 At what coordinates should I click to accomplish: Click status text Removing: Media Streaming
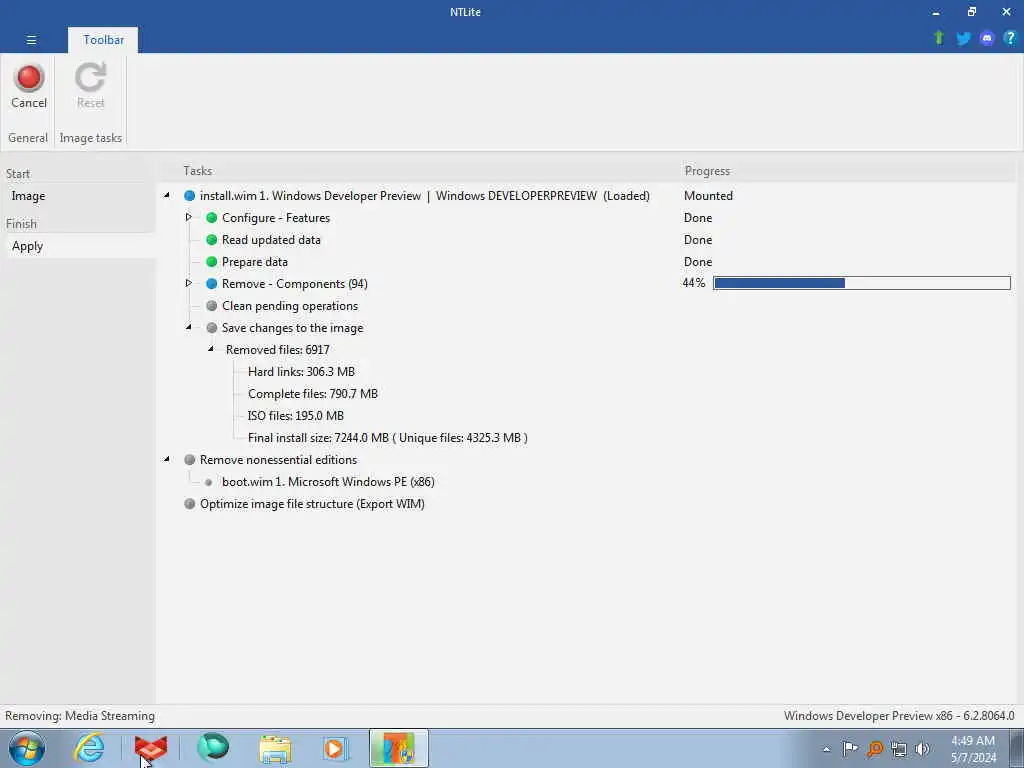pos(80,716)
